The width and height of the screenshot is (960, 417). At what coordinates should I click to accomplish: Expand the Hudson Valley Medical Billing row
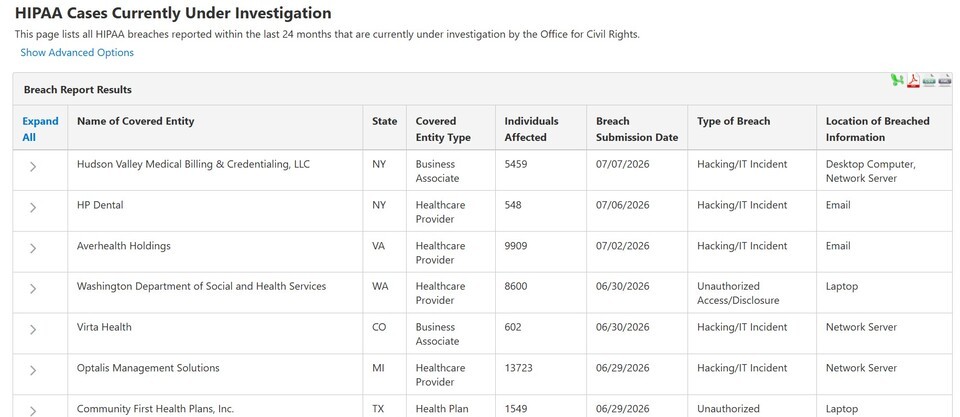[33, 167]
